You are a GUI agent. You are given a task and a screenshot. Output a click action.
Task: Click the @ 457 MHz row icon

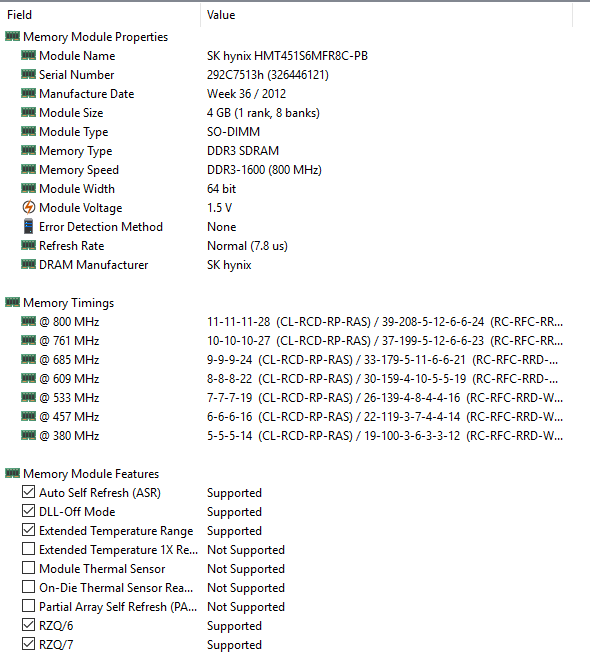[x=28, y=416]
